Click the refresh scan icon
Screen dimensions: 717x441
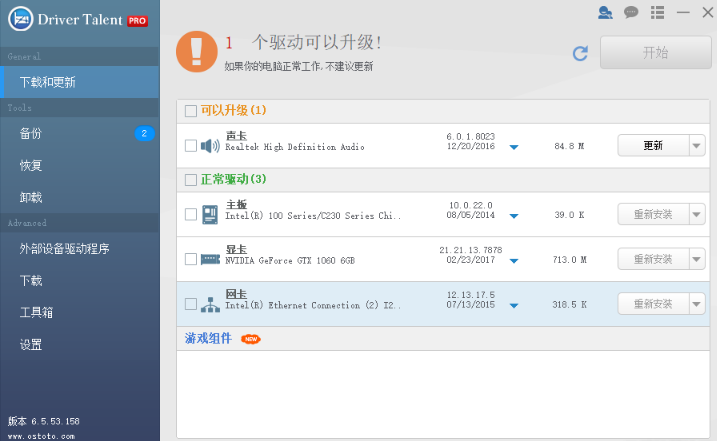pos(580,54)
